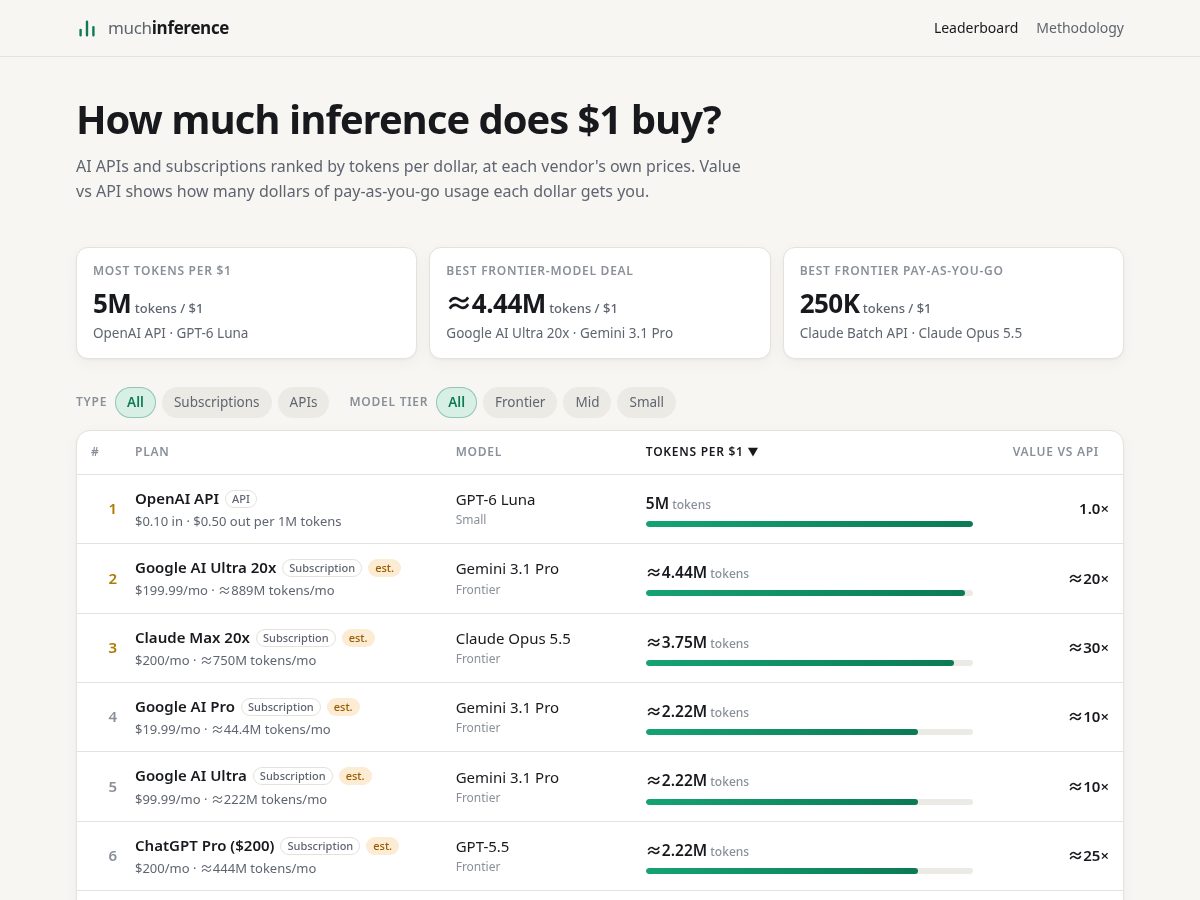
Task: Click the Google AI Pro plan name
Action: pyautogui.click(x=185, y=707)
